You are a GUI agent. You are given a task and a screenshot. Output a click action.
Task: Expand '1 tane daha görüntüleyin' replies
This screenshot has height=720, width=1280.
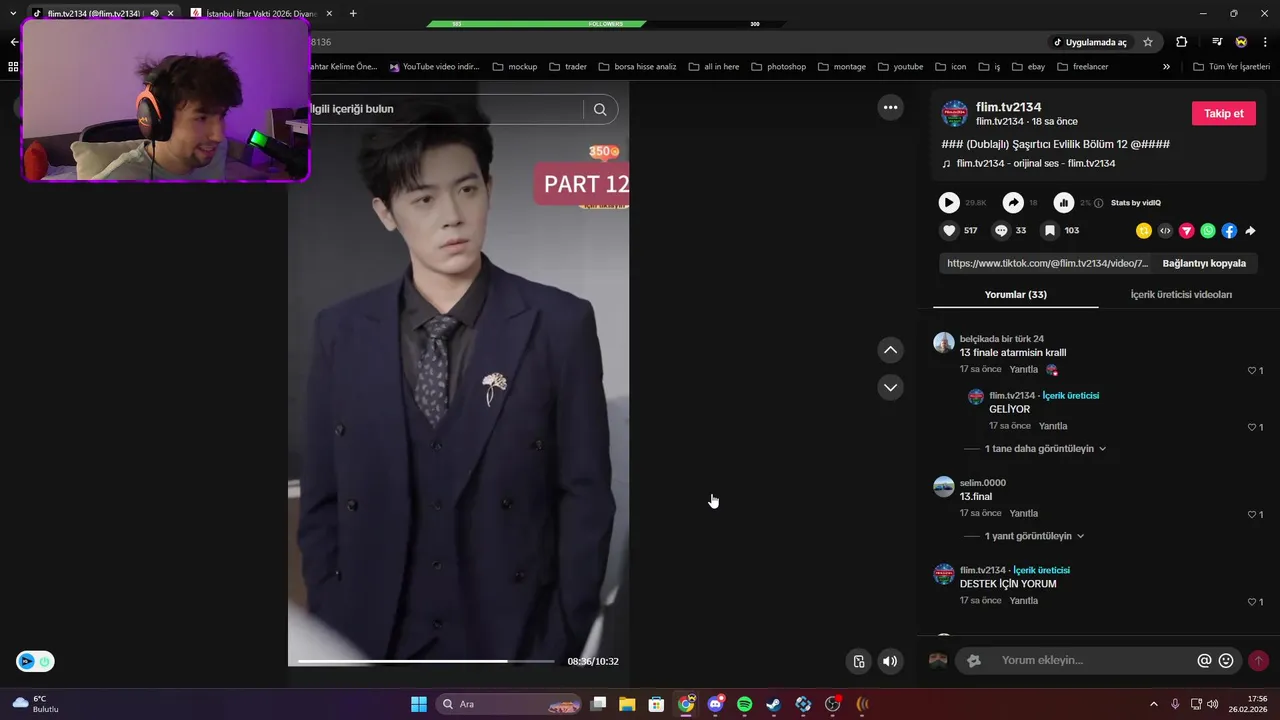1045,449
